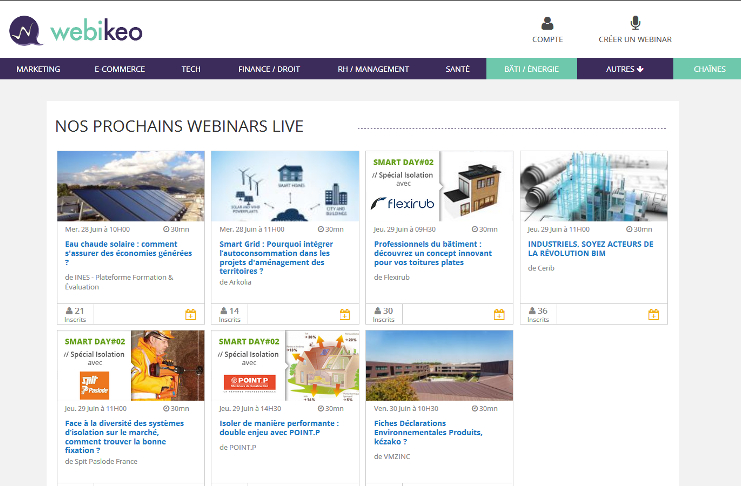This screenshot has height=486, width=741.
Task: Add Eau chaude solaire webinar to calendar
Action: click(190, 314)
